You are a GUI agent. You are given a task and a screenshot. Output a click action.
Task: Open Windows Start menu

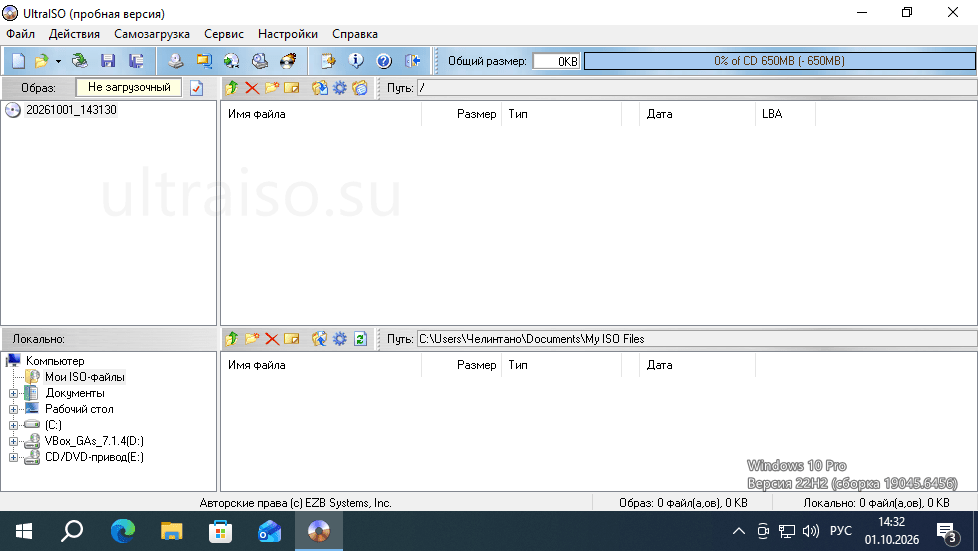24,531
